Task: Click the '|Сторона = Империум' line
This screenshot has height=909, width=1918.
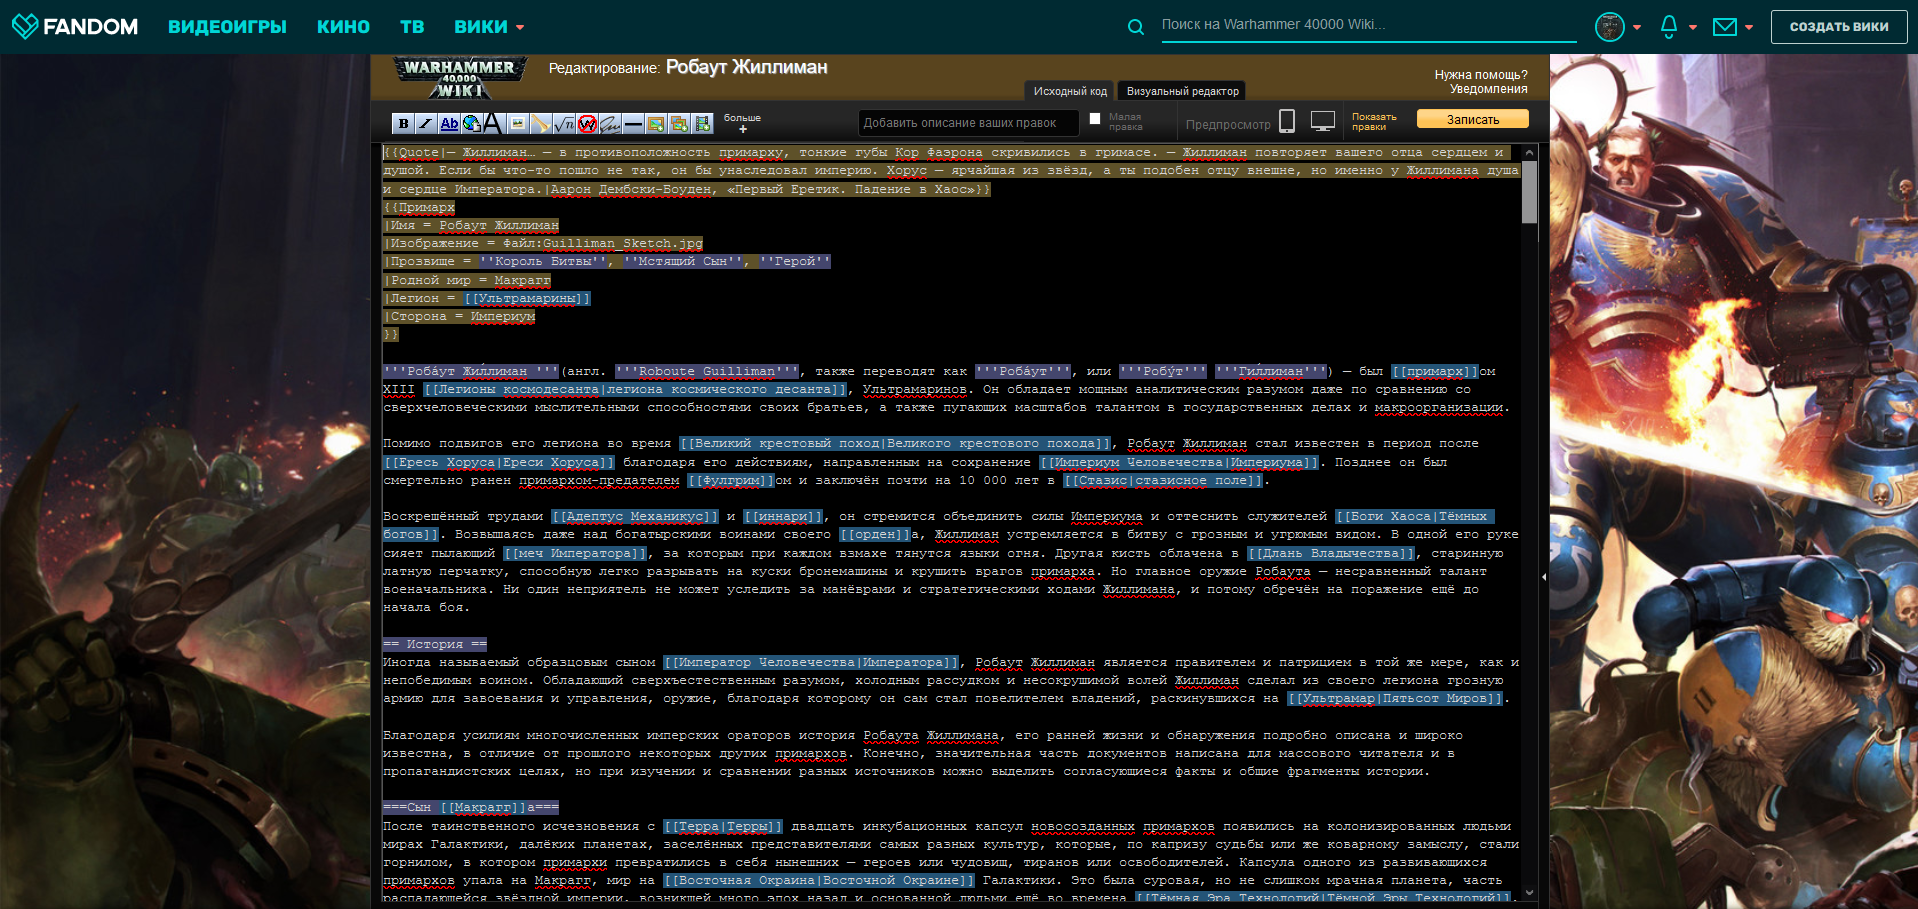Action: (x=459, y=316)
